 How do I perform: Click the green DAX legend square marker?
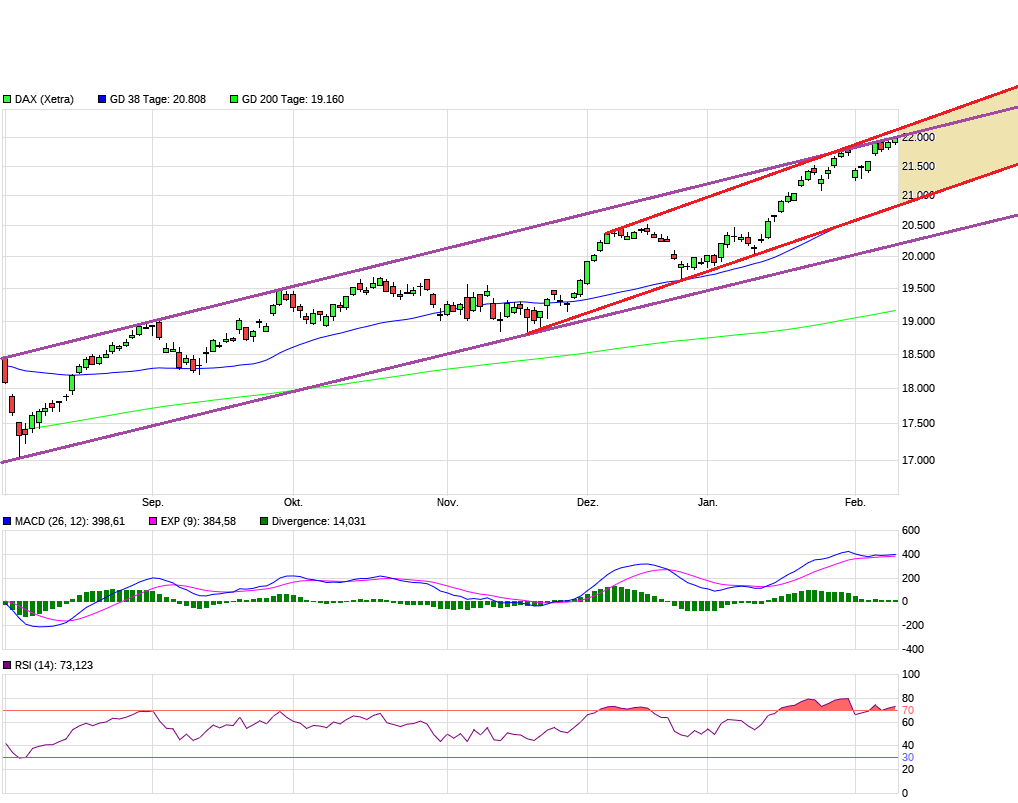tap(7, 99)
